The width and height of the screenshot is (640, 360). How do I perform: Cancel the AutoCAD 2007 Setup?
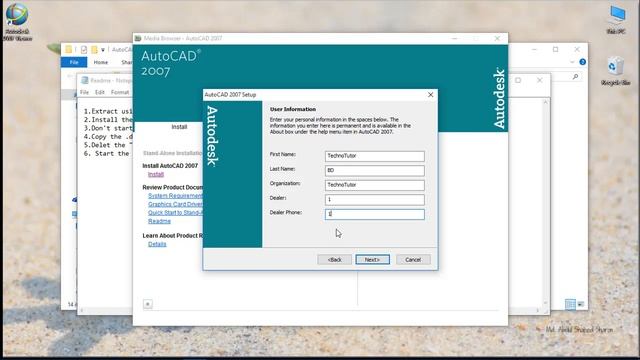[x=413, y=260]
